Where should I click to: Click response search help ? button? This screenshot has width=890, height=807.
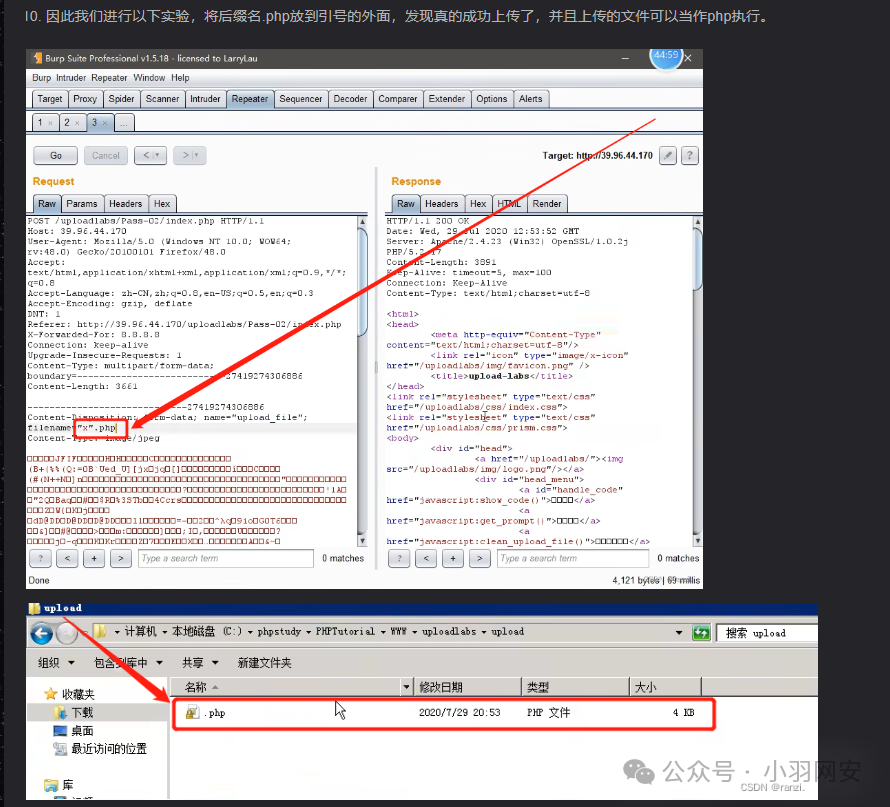(399, 558)
